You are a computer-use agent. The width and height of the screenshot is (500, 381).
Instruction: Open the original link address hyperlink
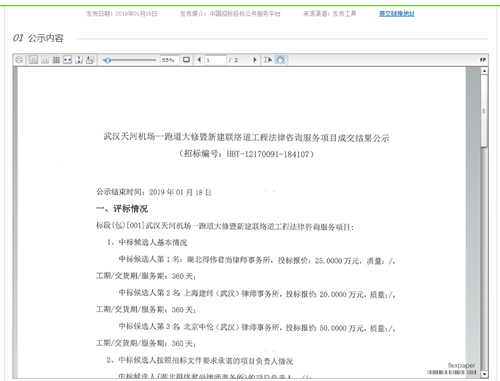[x=397, y=14]
